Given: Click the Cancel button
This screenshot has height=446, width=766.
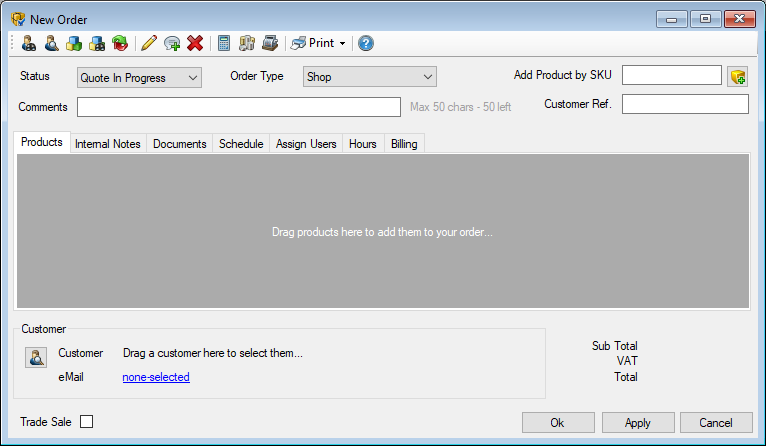Looking at the screenshot, I should point(716,423).
